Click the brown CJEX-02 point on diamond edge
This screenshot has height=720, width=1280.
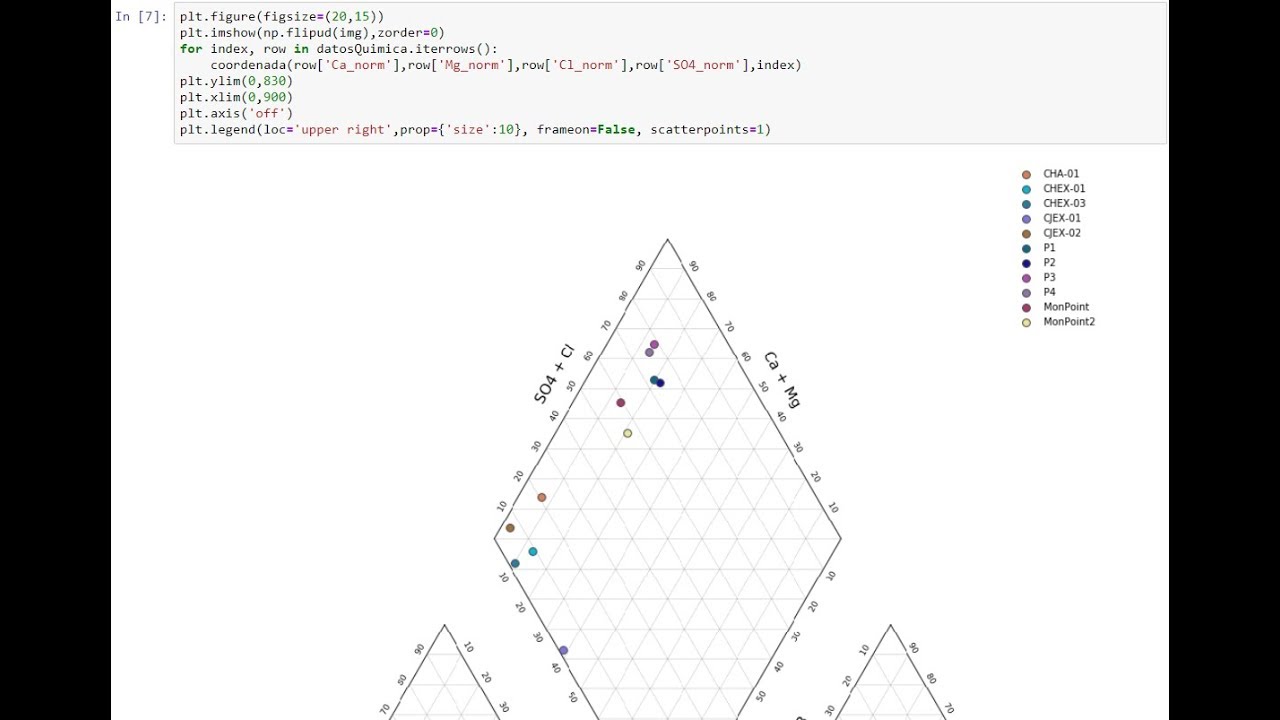pos(510,528)
